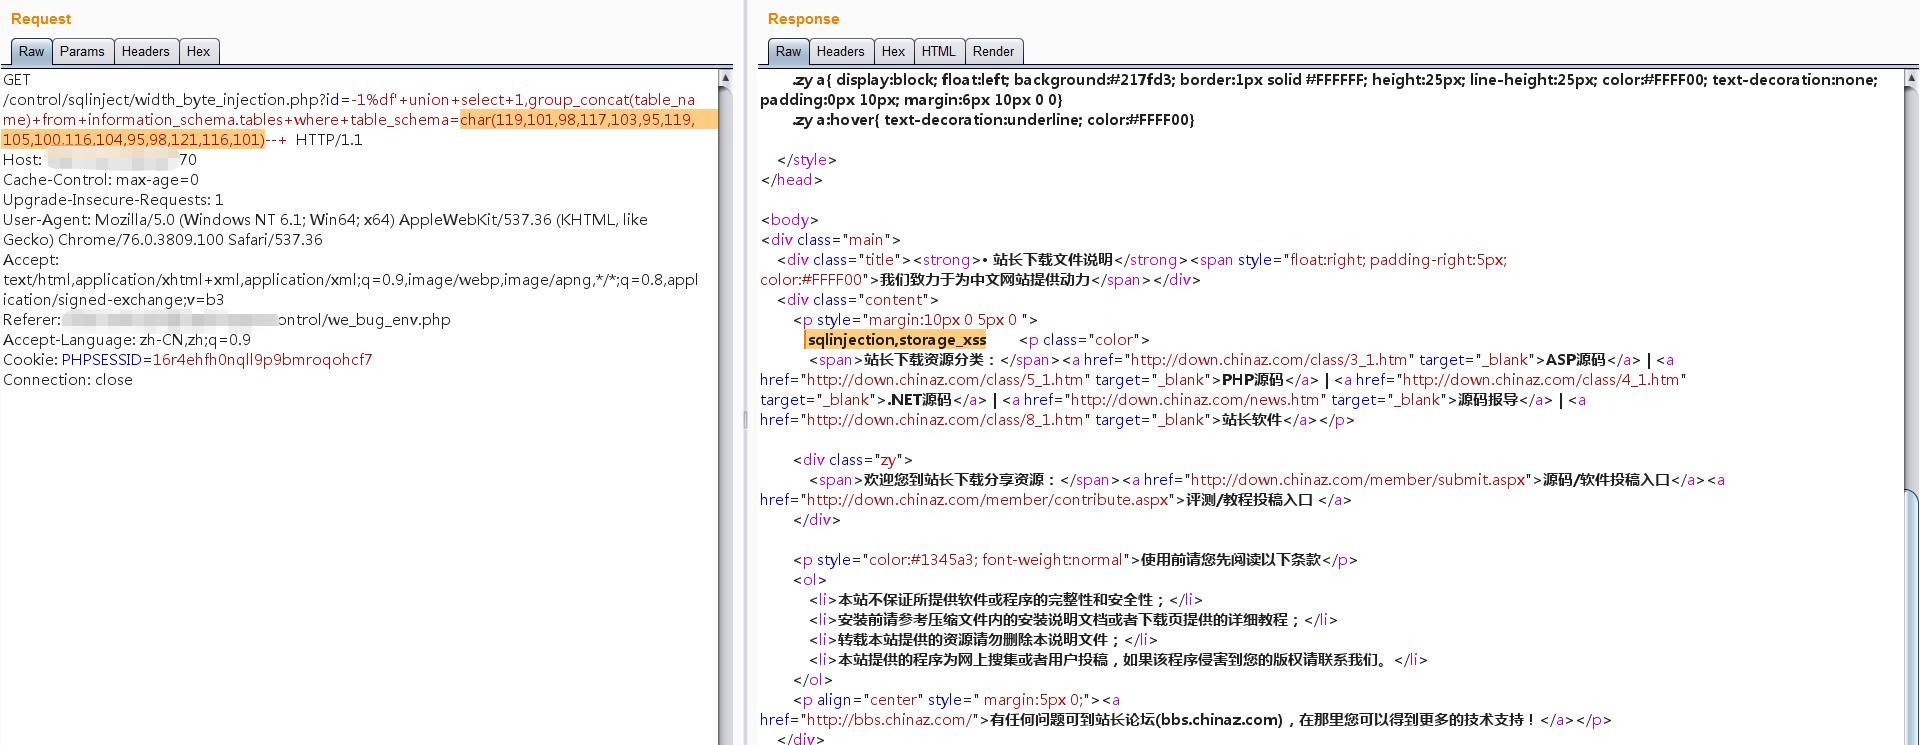The height and width of the screenshot is (745, 1920).
Task: Click the 'Cache-Control: max-age=0' line
Action: [x=101, y=180]
